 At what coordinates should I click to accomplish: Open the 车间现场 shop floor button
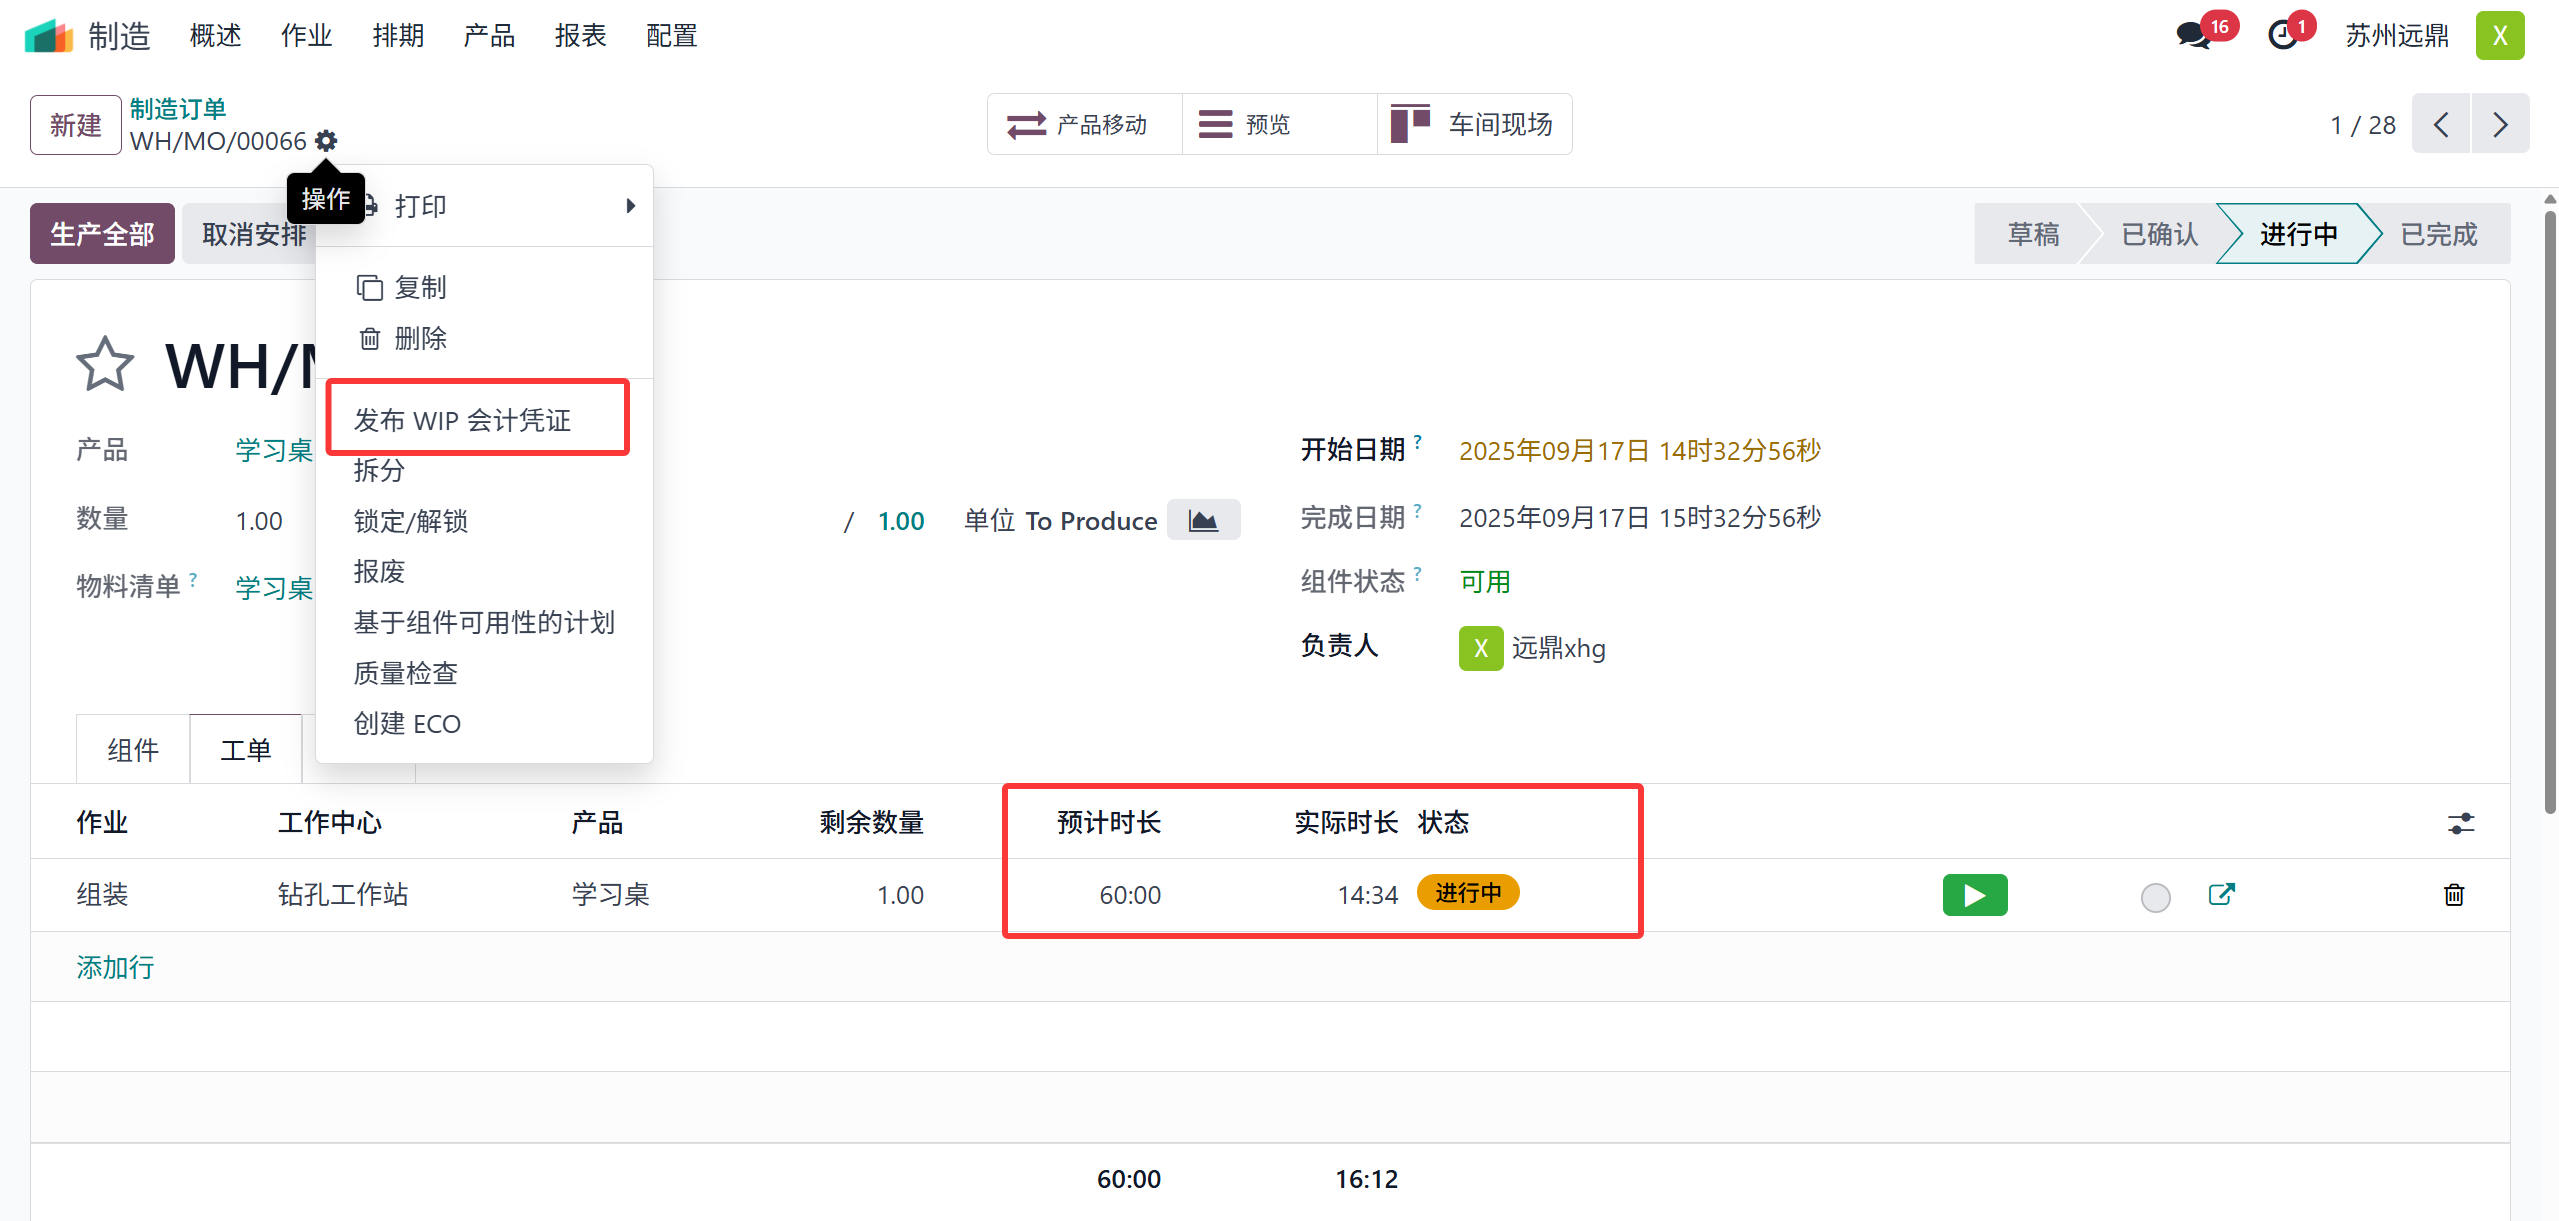coord(1474,124)
